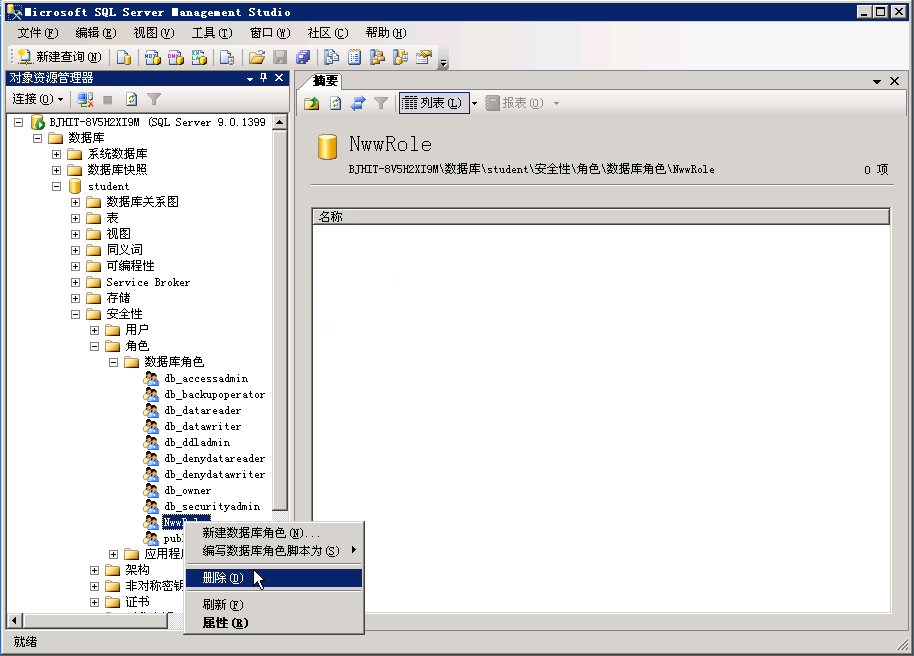Click the Object Explorer icon in main toolbar
The height and width of the screenshot is (656, 914).
pyautogui.click(x=377, y=57)
